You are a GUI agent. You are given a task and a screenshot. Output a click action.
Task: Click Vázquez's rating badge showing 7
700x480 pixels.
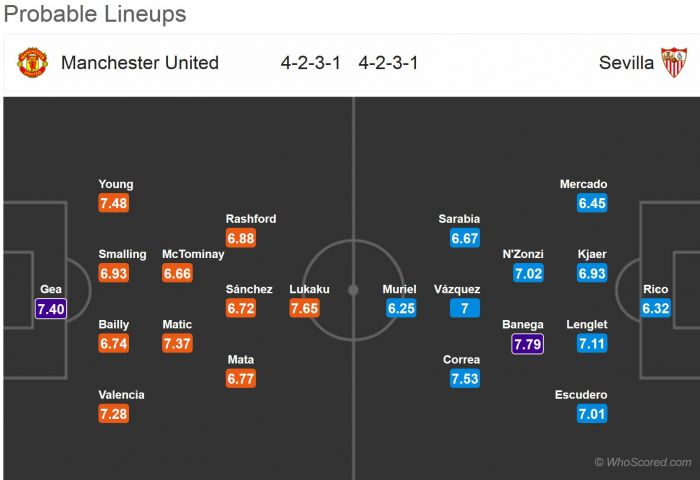pyautogui.click(x=463, y=309)
